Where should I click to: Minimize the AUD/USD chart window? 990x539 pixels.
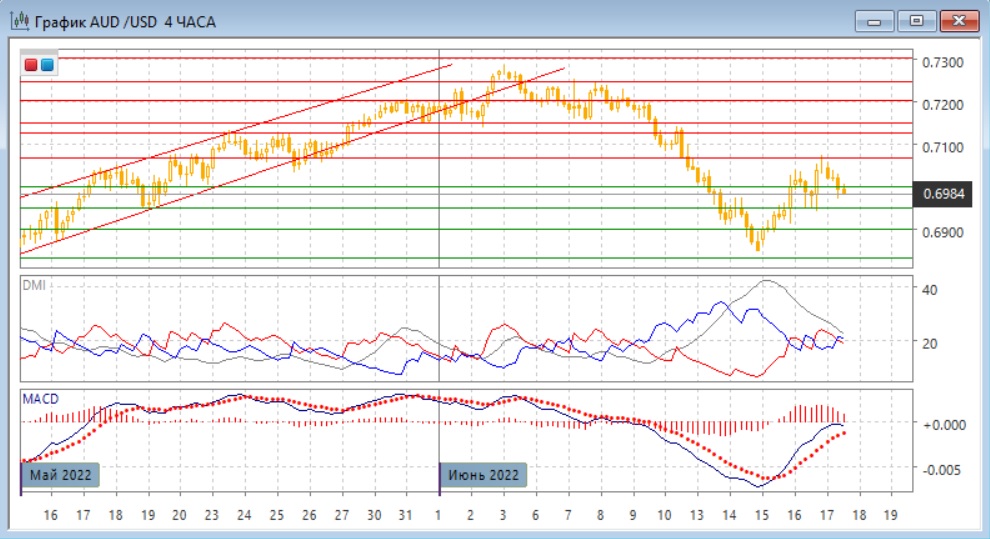click(876, 21)
